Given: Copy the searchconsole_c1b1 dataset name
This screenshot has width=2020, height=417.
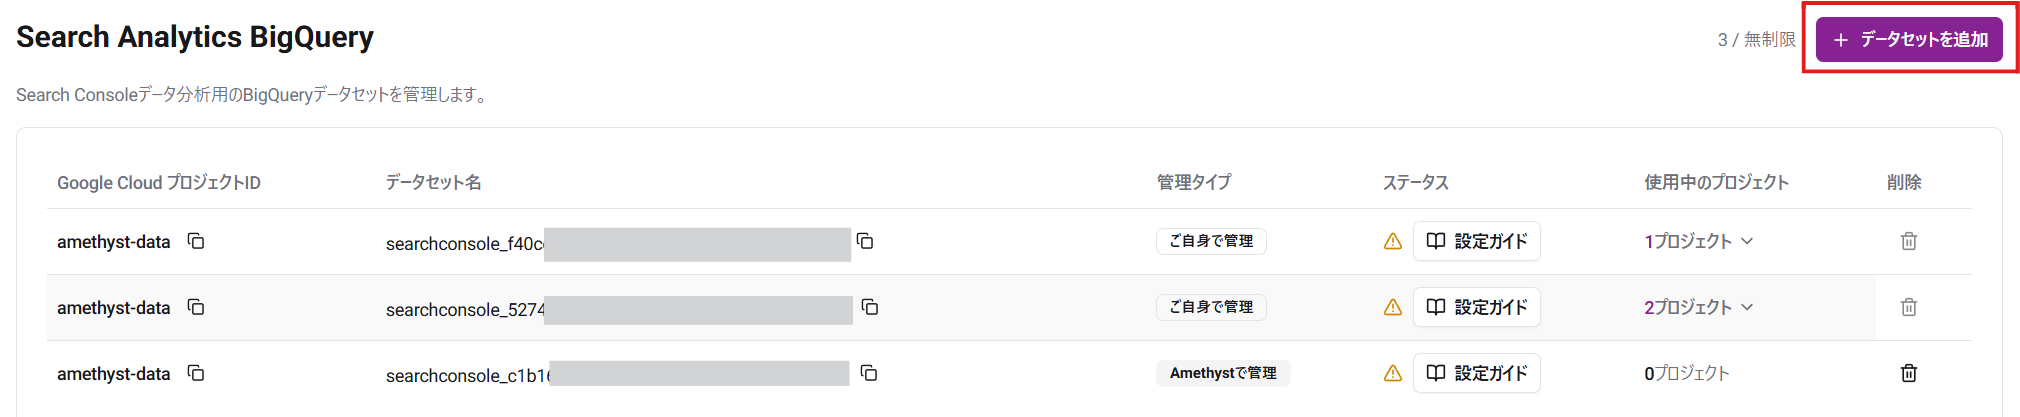Looking at the screenshot, I should (x=869, y=373).
